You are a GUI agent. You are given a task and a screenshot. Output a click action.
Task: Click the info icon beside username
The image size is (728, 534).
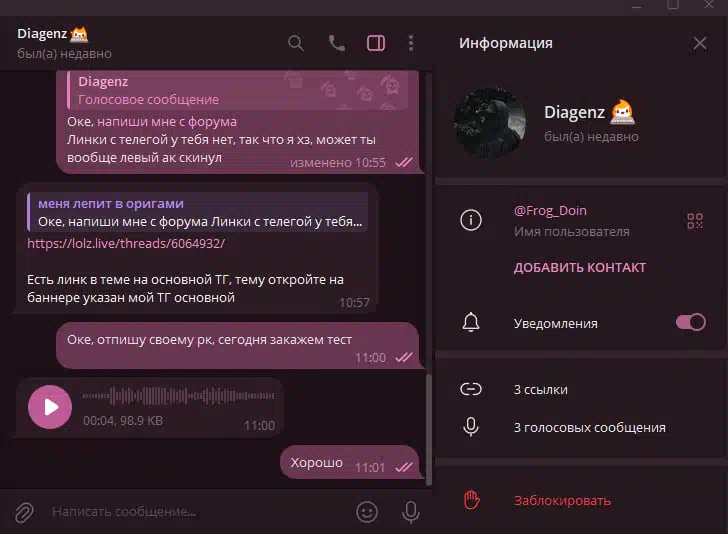(x=471, y=220)
